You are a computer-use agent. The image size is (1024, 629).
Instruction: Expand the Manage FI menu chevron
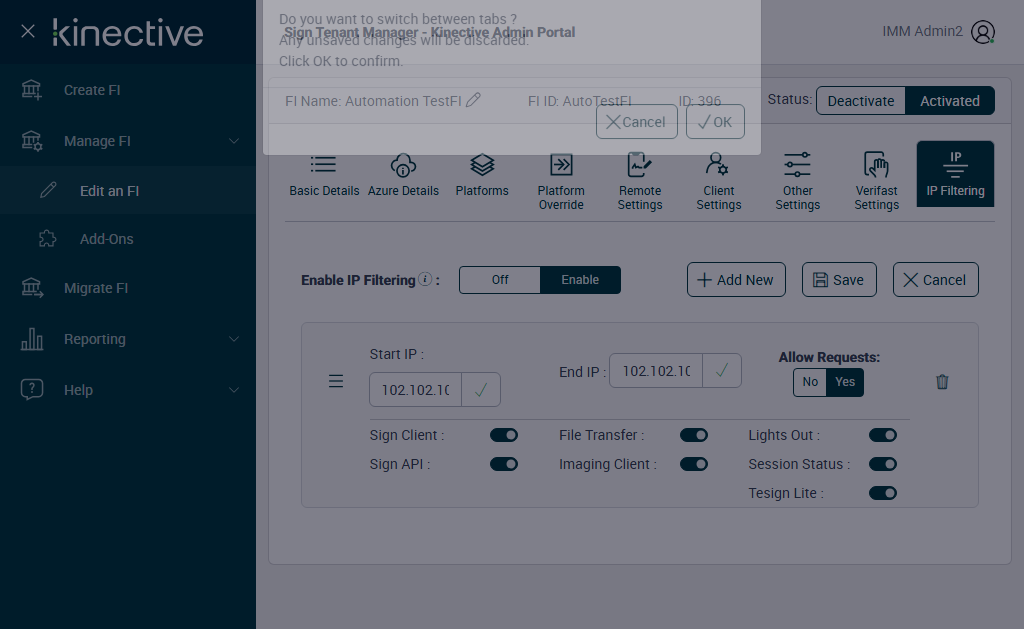pyautogui.click(x=234, y=141)
